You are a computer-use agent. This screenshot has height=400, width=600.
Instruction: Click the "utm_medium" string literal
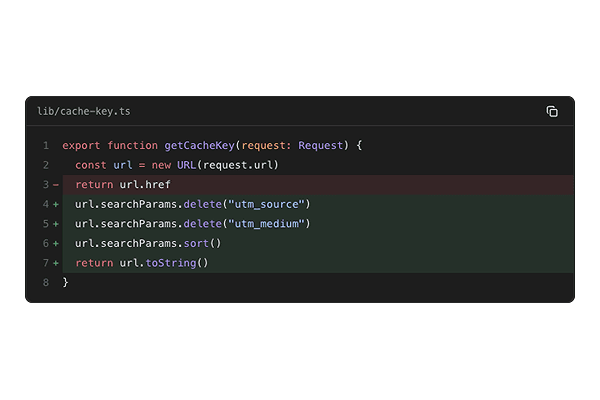(x=266, y=224)
